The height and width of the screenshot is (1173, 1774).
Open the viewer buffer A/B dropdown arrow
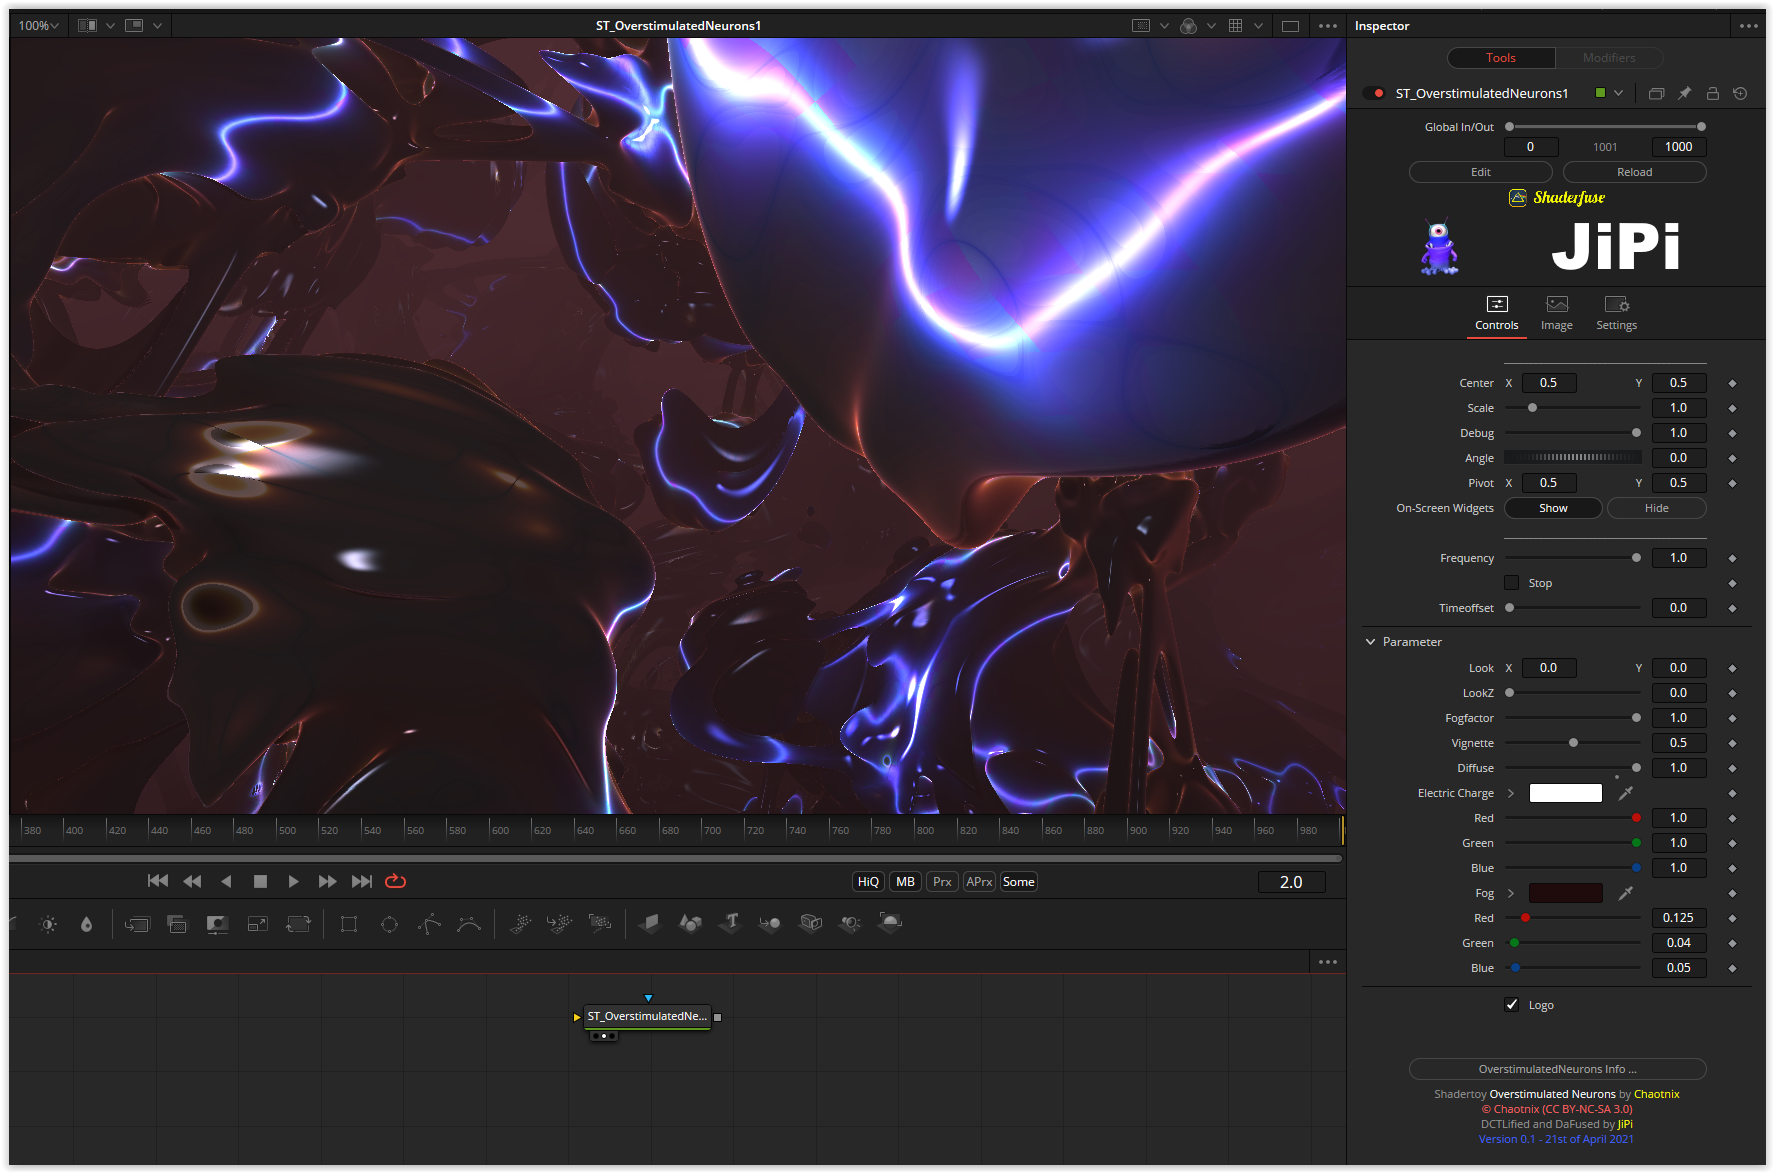[157, 26]
